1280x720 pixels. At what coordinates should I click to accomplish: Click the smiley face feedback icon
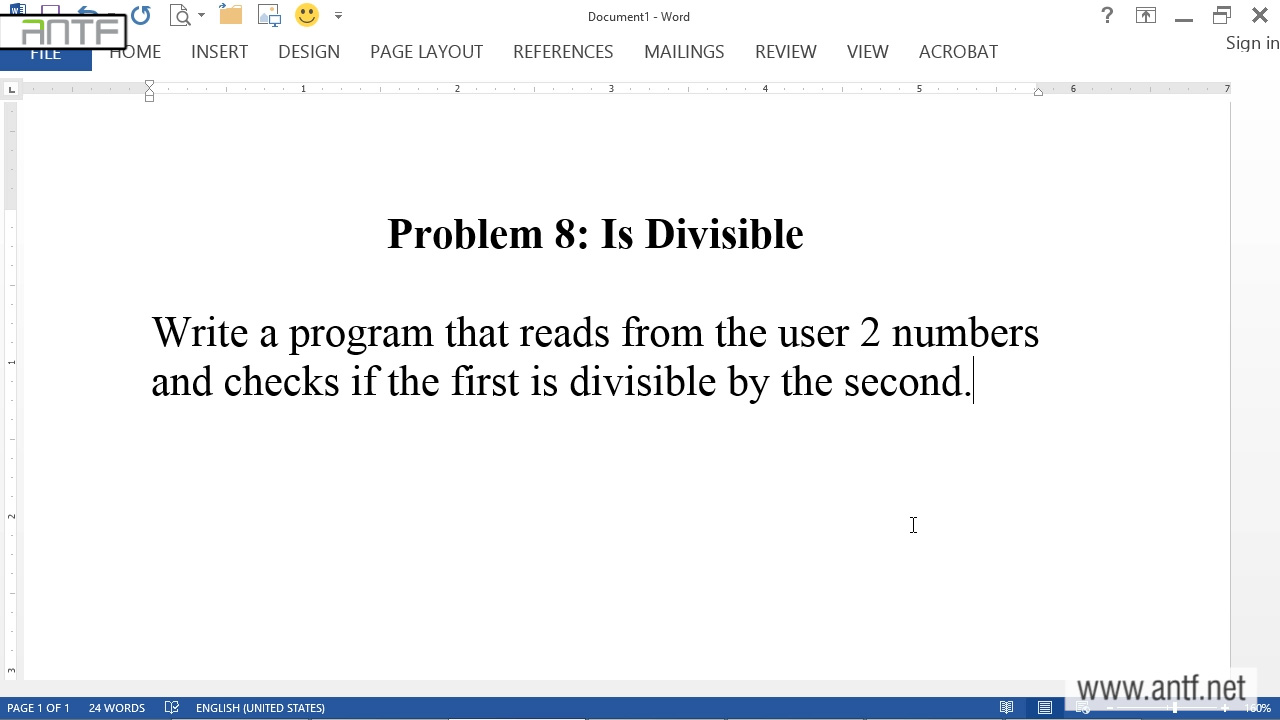click(307, 15)
